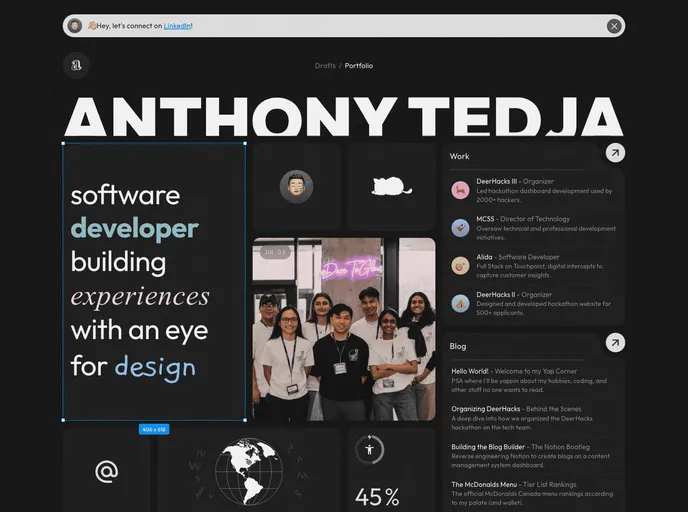Click the @ contact icon
Screen dimensions: 688x512
pos(106,471)
